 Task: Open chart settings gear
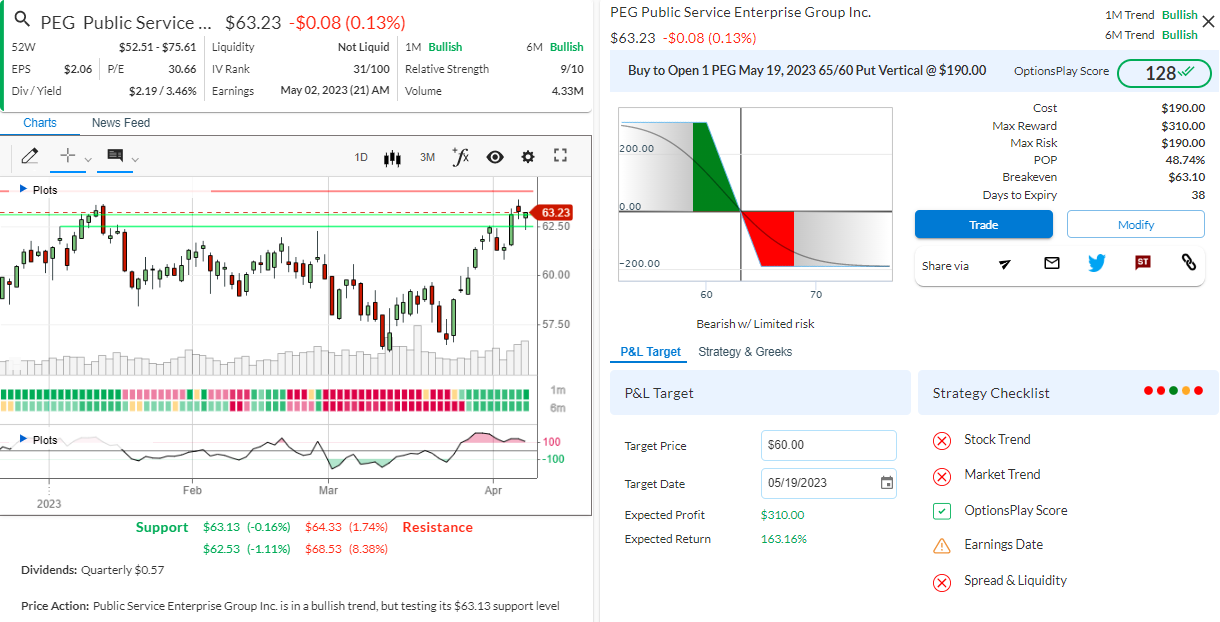pyautogui.click(x=528, y=157)
